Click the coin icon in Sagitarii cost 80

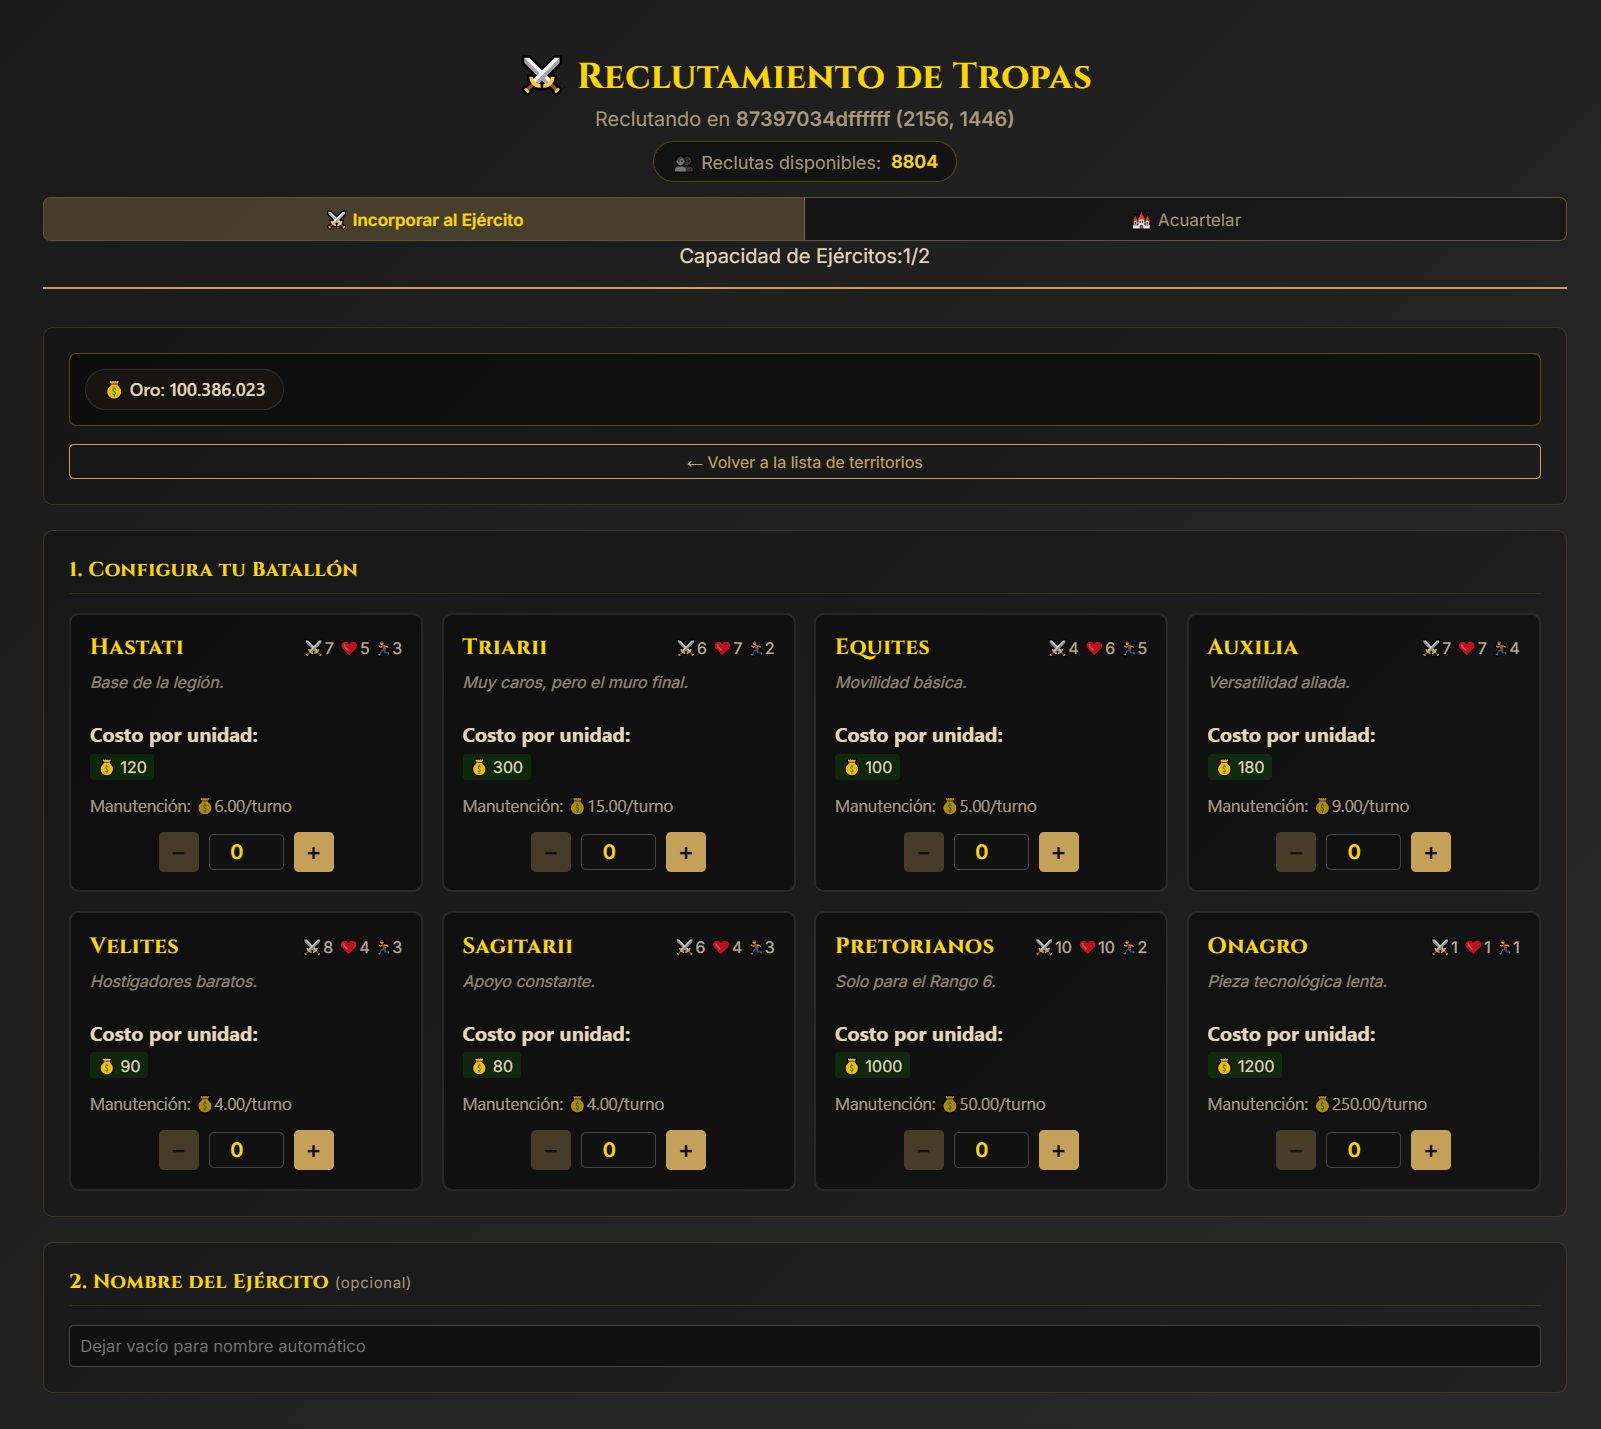pyautogui.click(x=479, y=1066)
